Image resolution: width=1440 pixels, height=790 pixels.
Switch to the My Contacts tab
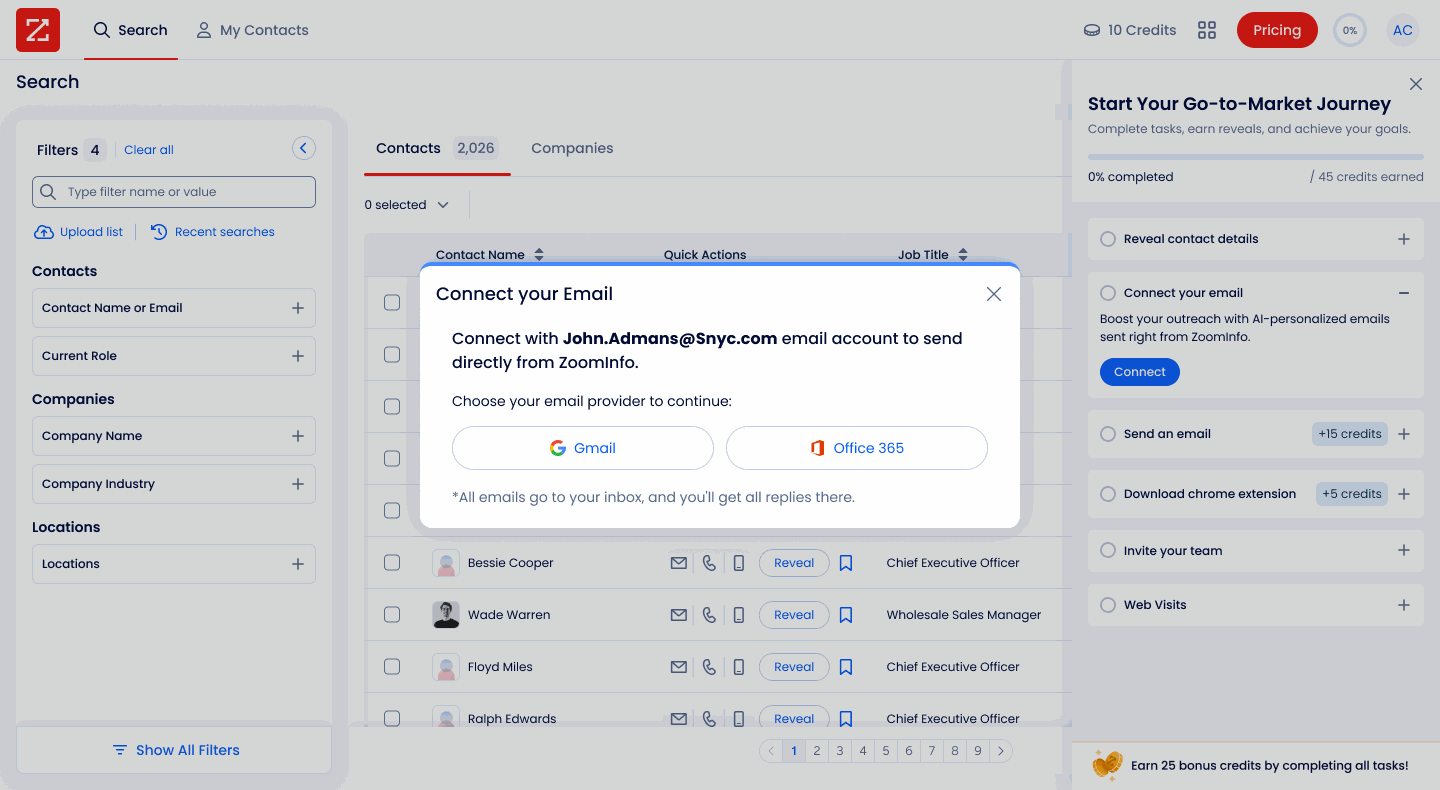pos(252,30)
